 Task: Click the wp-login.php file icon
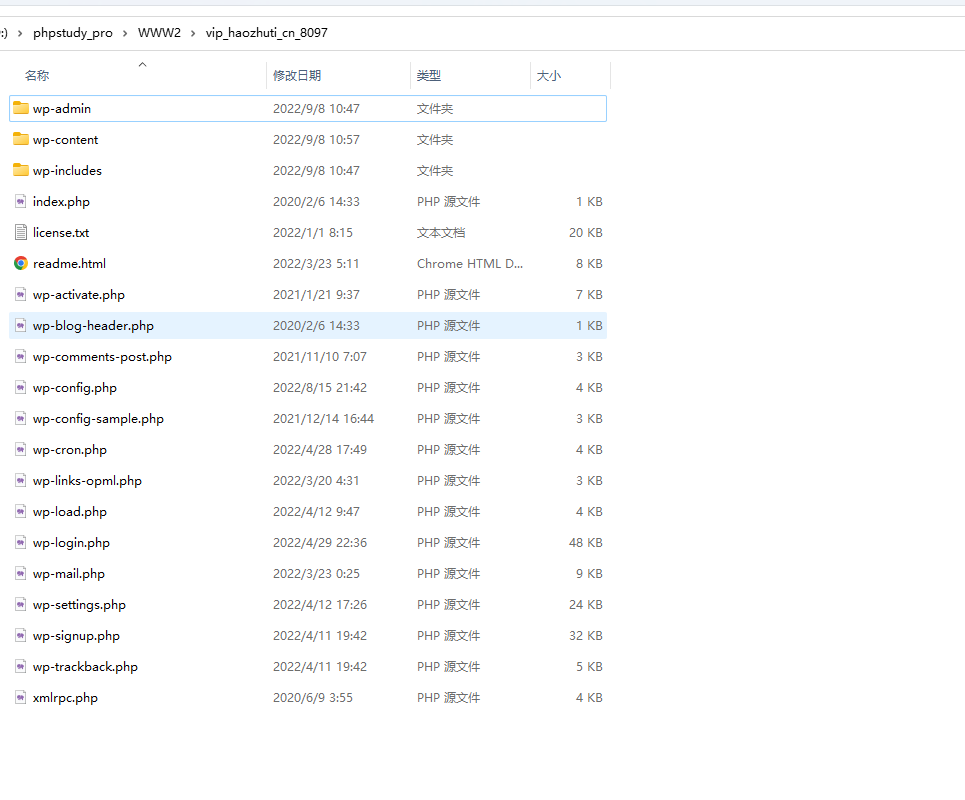tap(21, 542)
